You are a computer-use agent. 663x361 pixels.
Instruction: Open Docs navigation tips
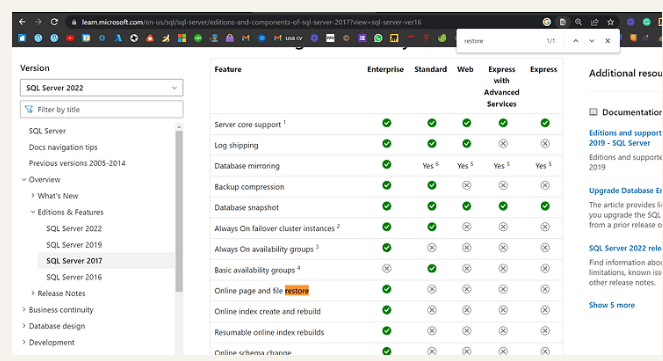[x=63, y=147]
